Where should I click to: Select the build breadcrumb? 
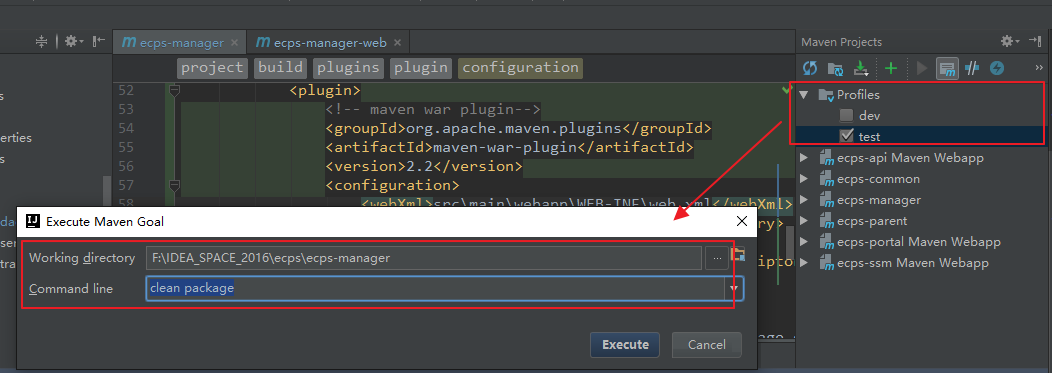280,68
